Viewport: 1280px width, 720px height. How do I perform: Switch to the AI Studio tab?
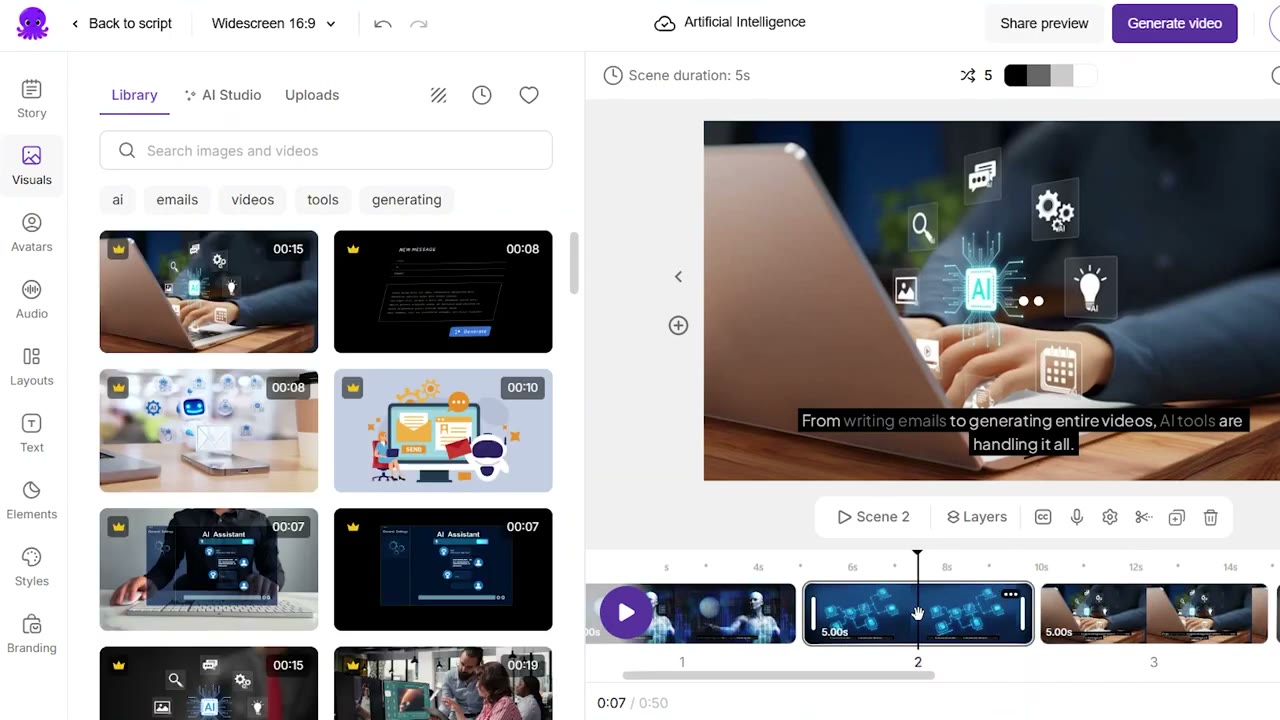[x=223, y=95]
